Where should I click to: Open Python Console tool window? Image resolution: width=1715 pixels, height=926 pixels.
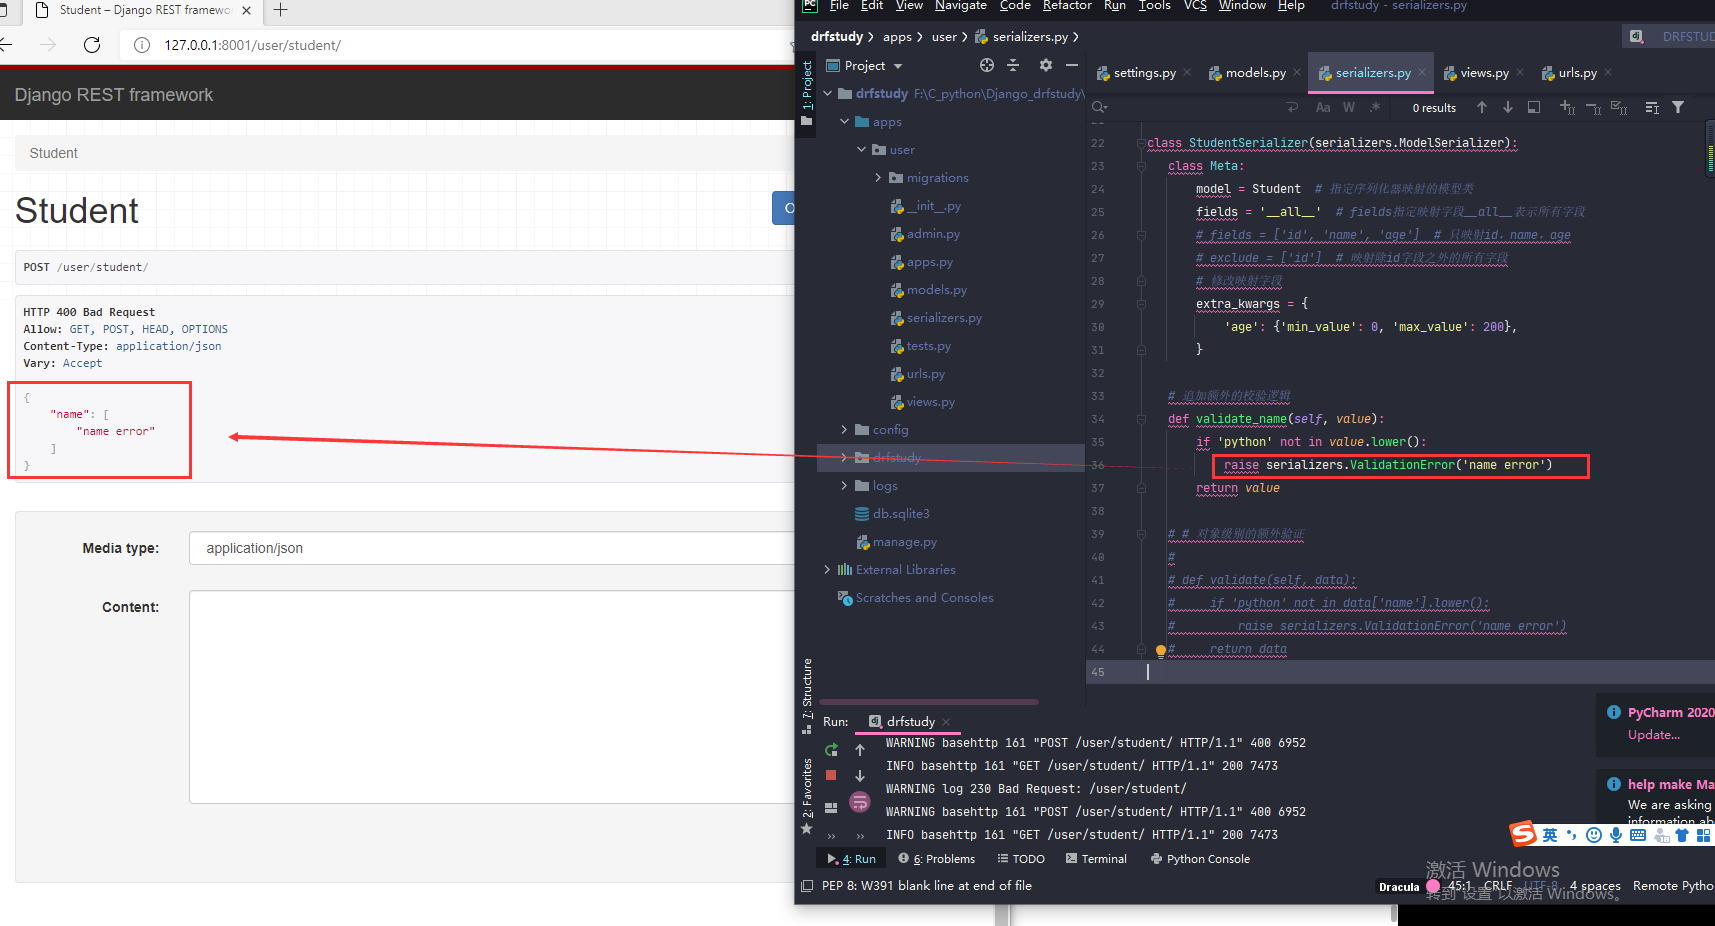1200,859
